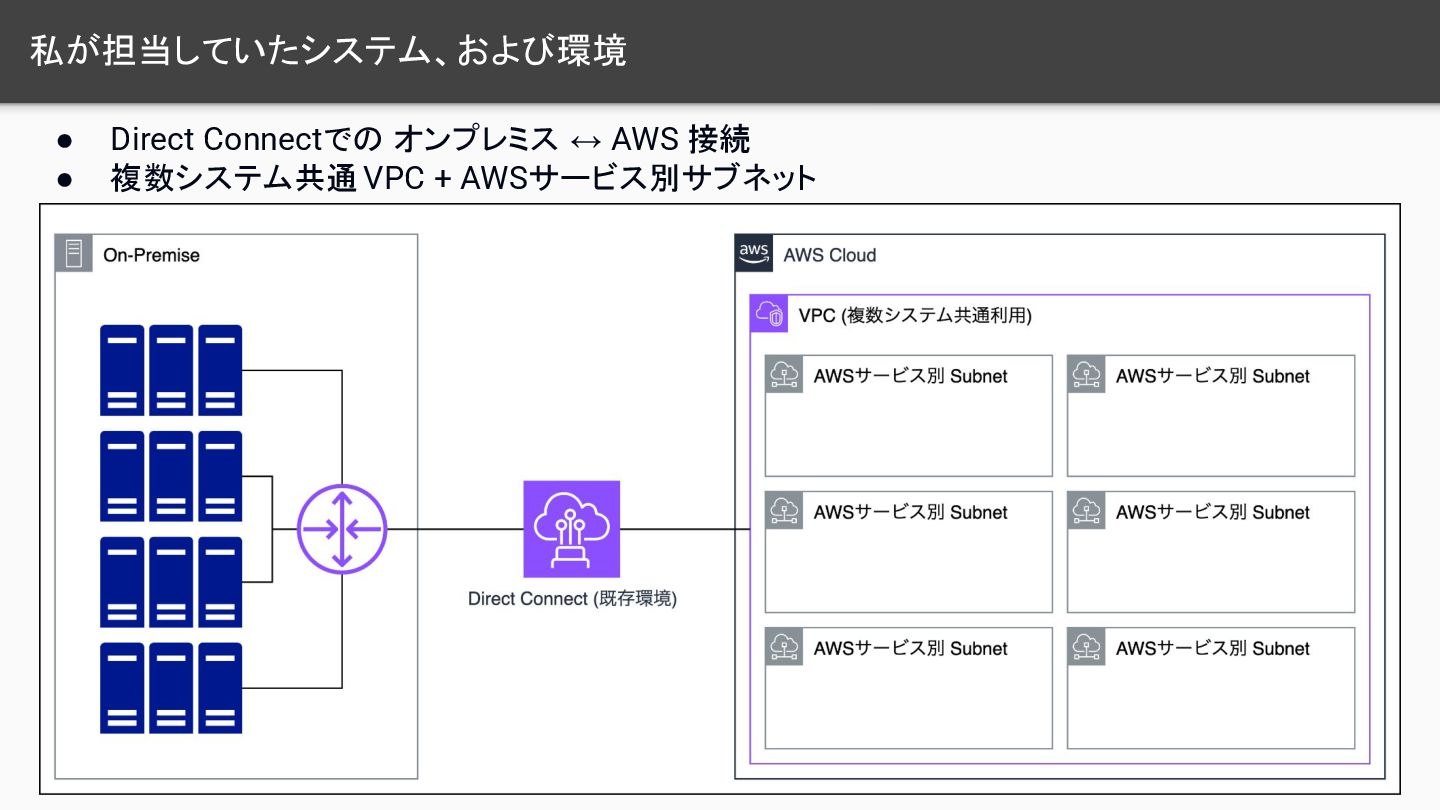
Task: Click the slide title 私が担当していたシステム、および環境
Action: 328,51
